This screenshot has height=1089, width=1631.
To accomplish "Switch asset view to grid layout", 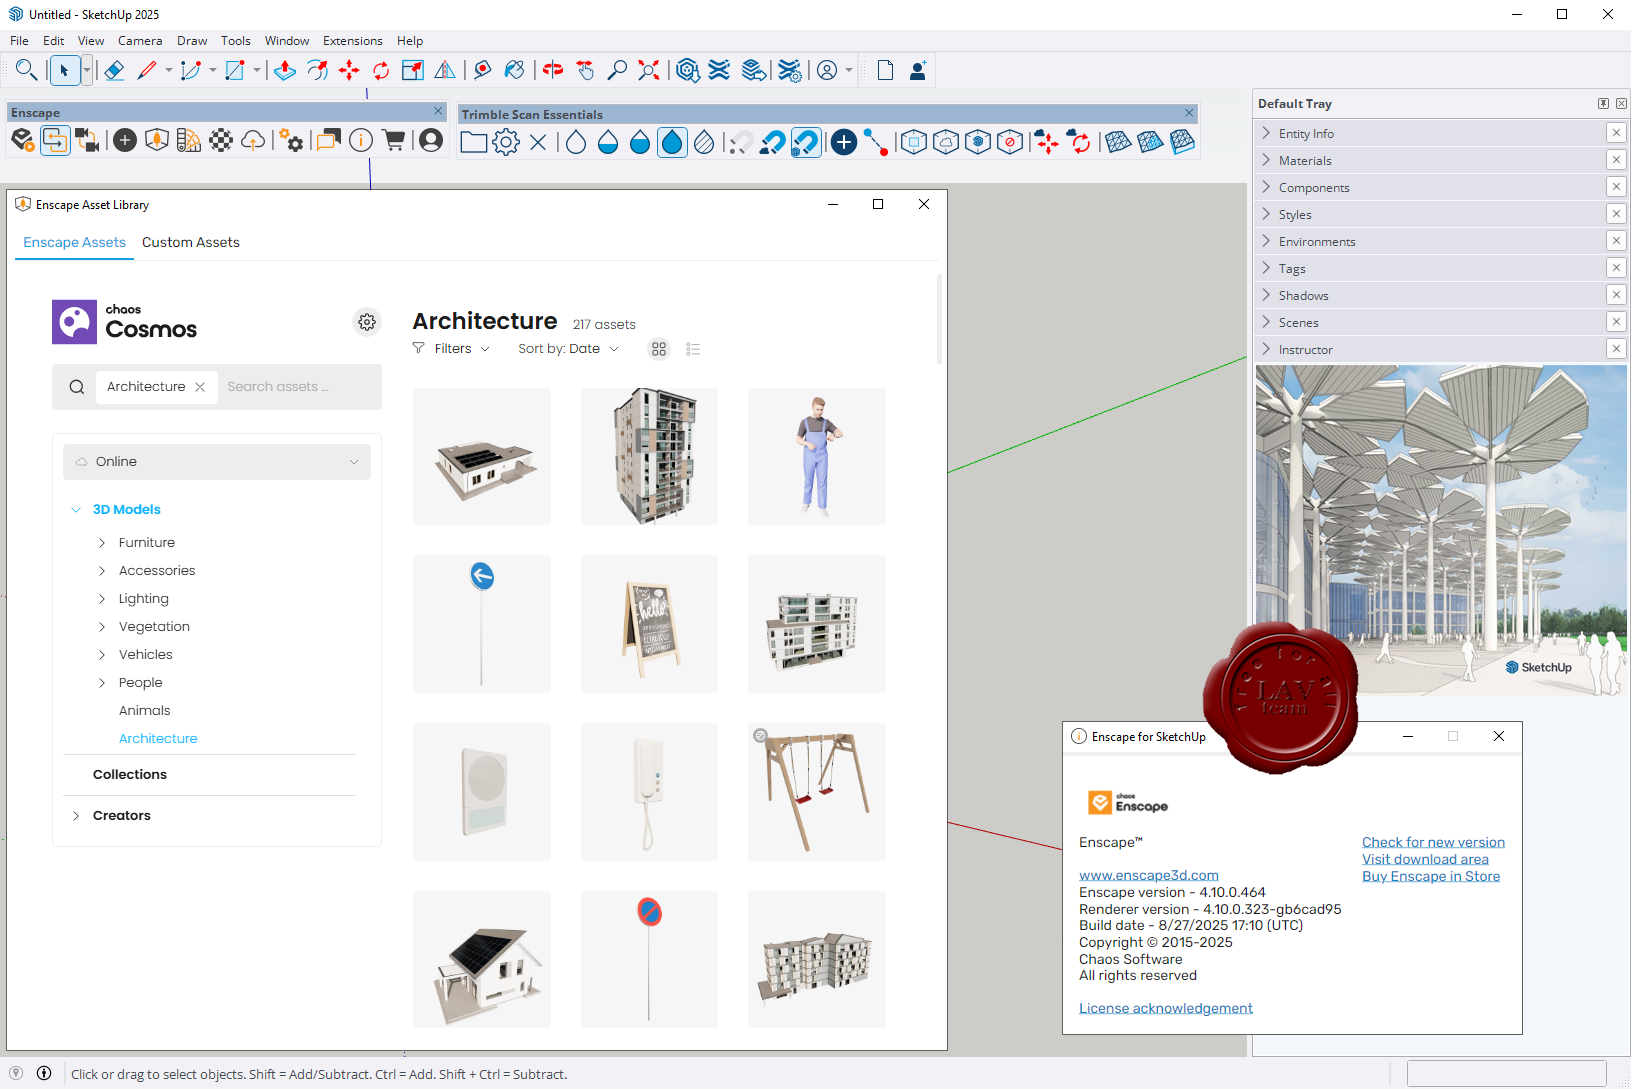I will [x=659, y=349].
